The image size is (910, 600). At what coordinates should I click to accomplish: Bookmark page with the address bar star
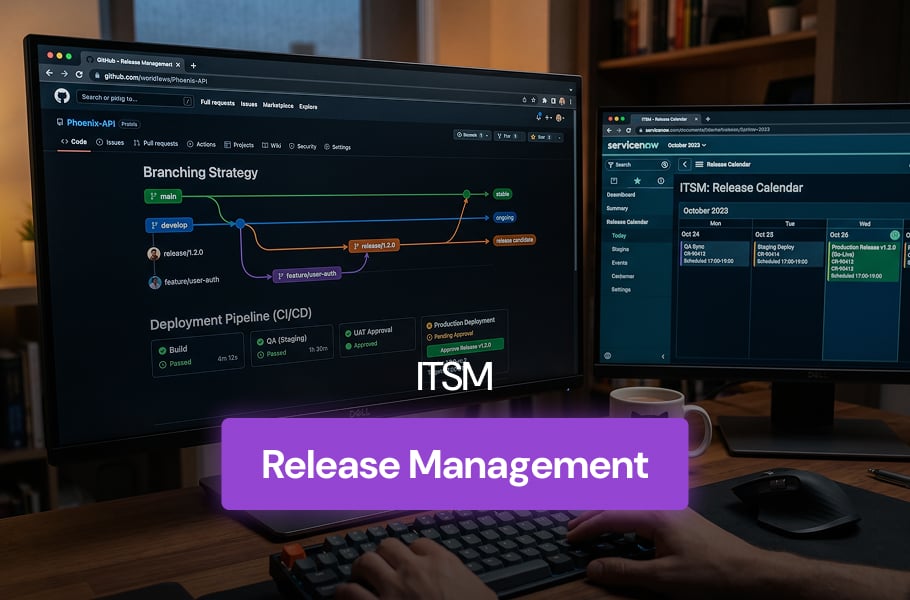click(533, 100)
